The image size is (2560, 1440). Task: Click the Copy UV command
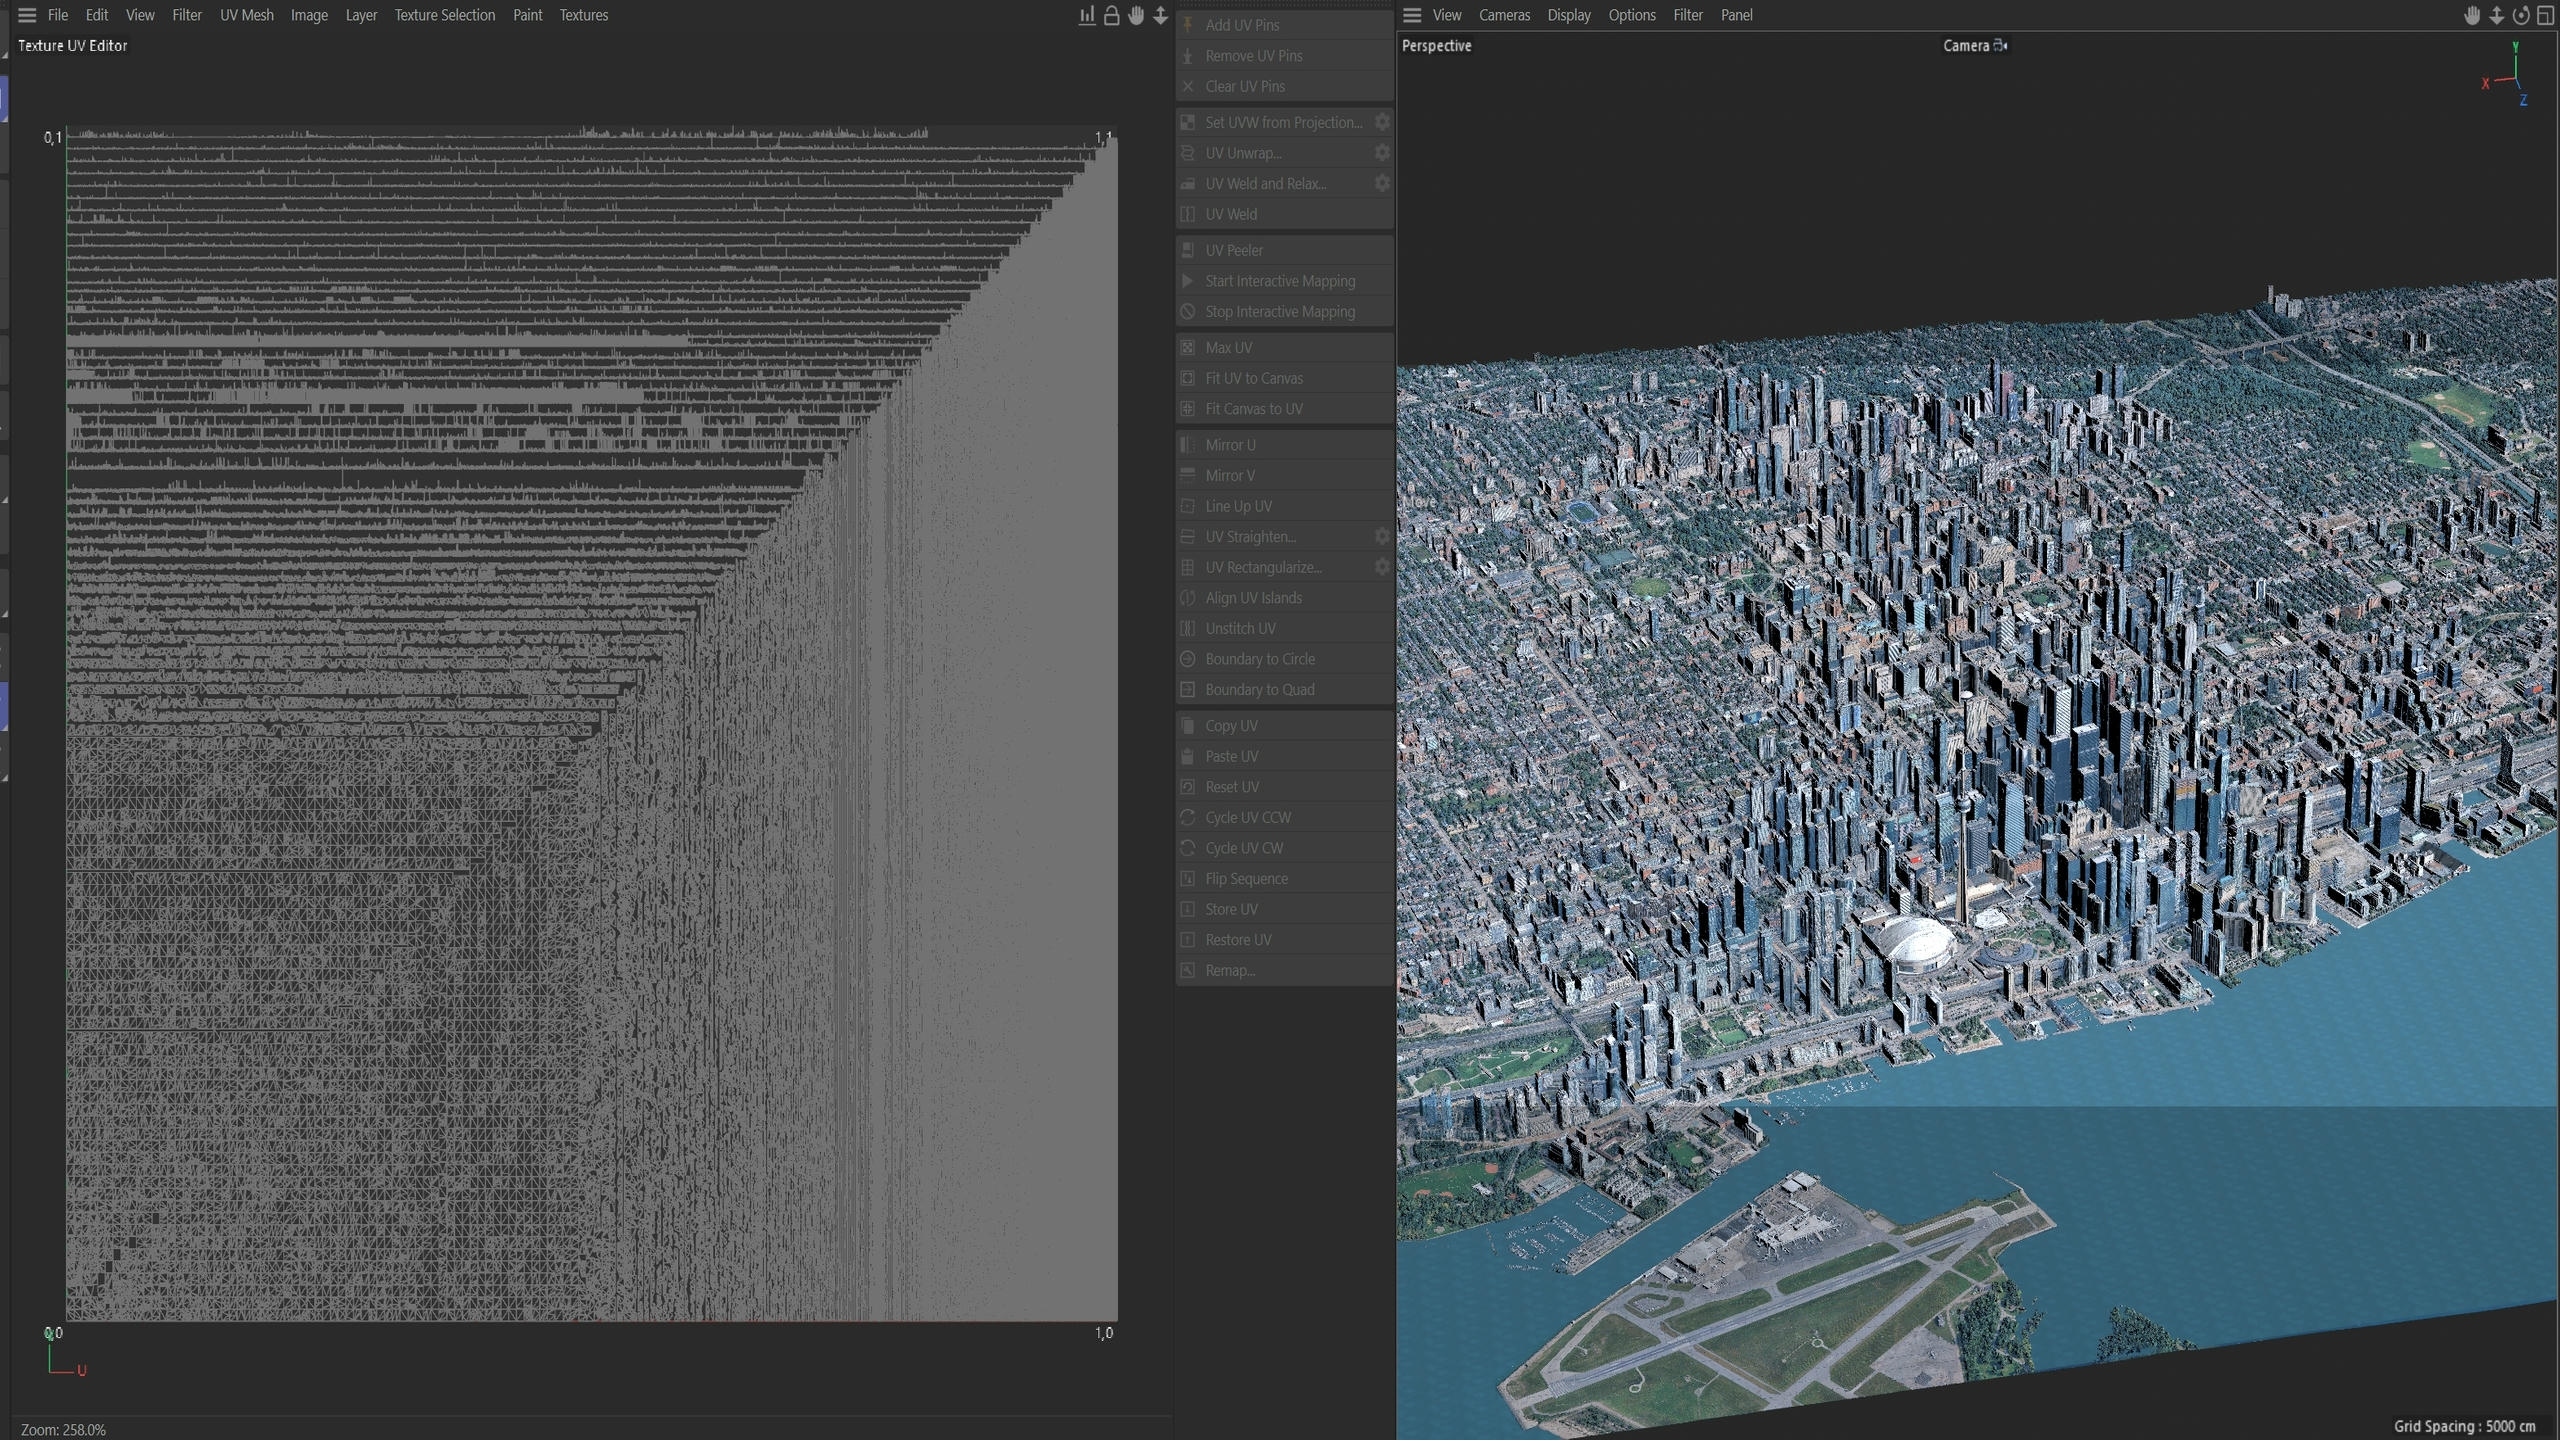[1285, 726]
